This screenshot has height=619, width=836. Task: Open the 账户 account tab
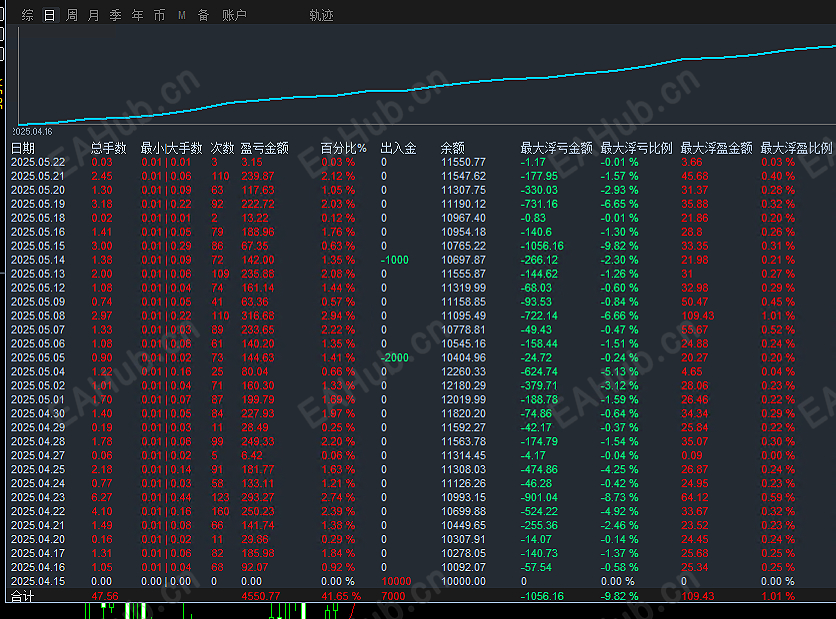pos(234,15)
